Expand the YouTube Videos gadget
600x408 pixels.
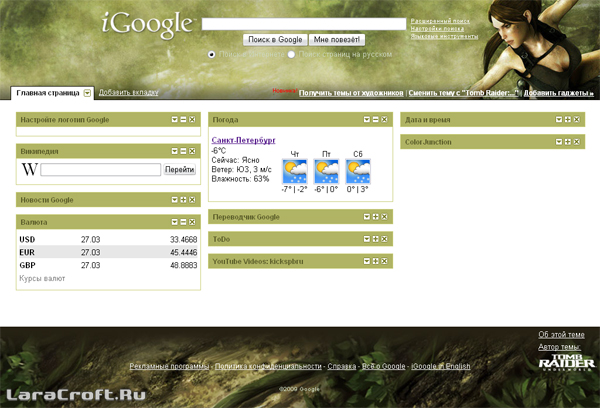(375, 261)
